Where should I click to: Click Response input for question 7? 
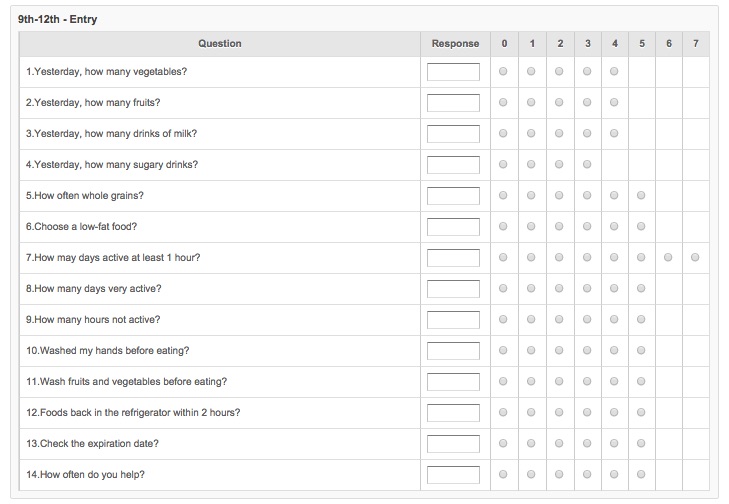[x=453, y=258]
